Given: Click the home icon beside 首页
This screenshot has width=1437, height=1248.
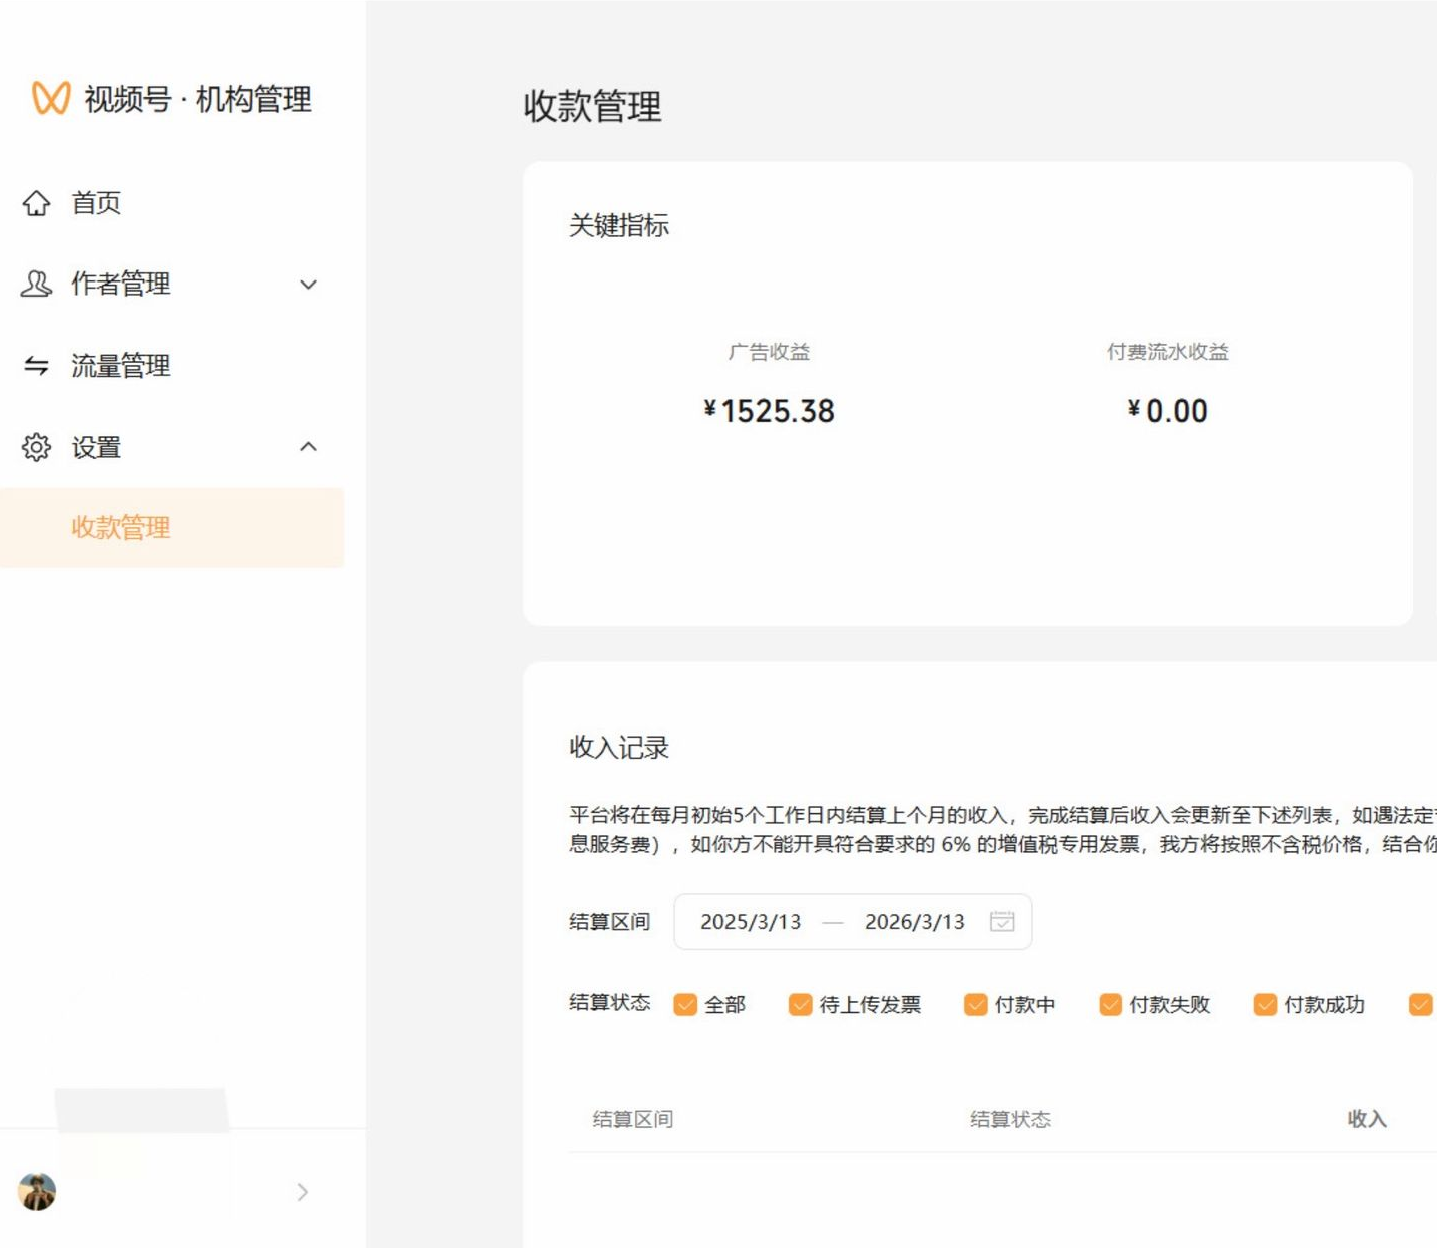Looking at the screenshot, I should tap(37, 203).
